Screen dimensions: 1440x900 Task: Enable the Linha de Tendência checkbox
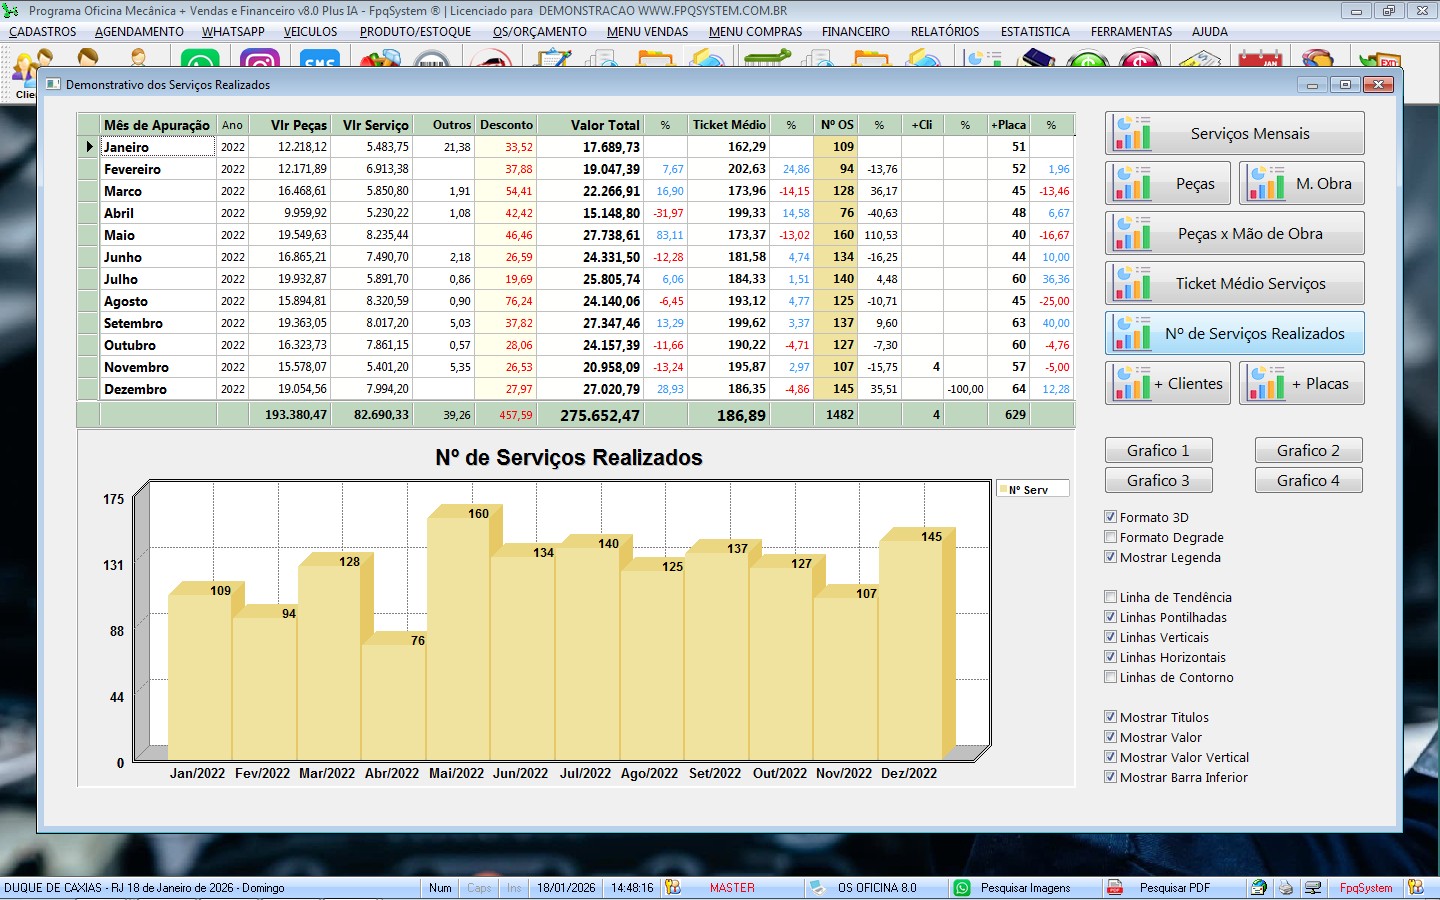click(x=1110, y=597)
